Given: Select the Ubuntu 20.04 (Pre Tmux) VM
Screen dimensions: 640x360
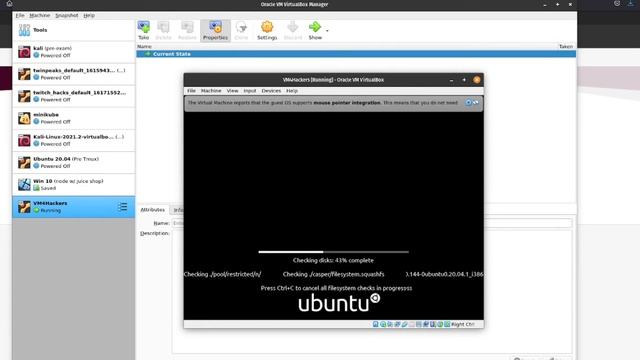Looking at the screenshot, I should point(73,162).
